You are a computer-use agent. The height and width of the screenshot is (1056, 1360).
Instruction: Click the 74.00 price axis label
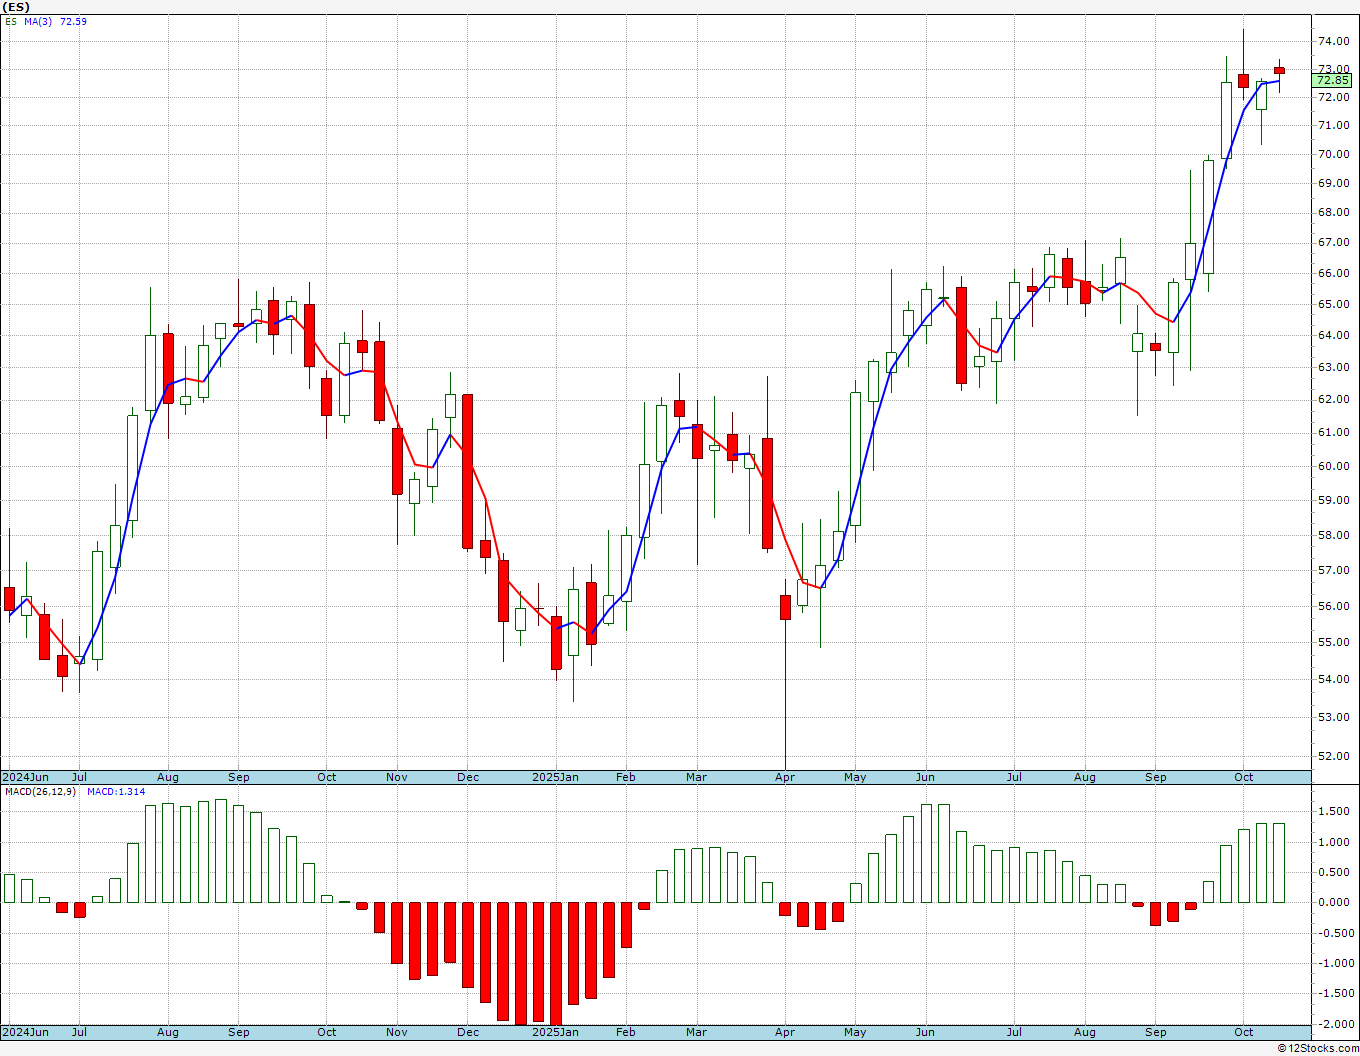1334,41
